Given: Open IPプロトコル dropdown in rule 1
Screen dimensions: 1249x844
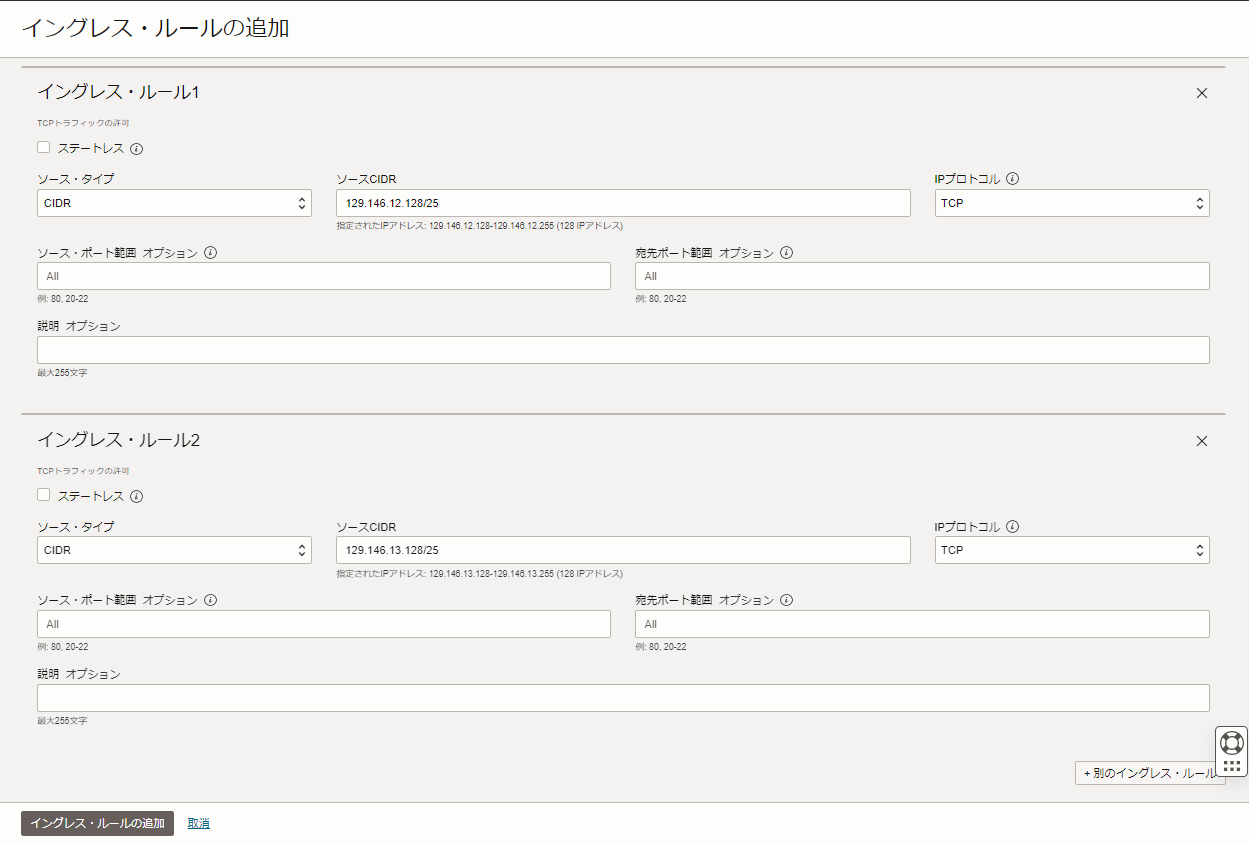Looking at the screenshot, I should click(x=1071, y=203).
